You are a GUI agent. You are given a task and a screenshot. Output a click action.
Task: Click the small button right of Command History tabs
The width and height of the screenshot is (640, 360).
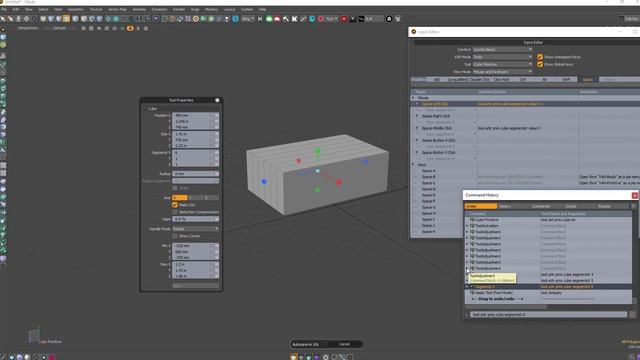point(633,206)
